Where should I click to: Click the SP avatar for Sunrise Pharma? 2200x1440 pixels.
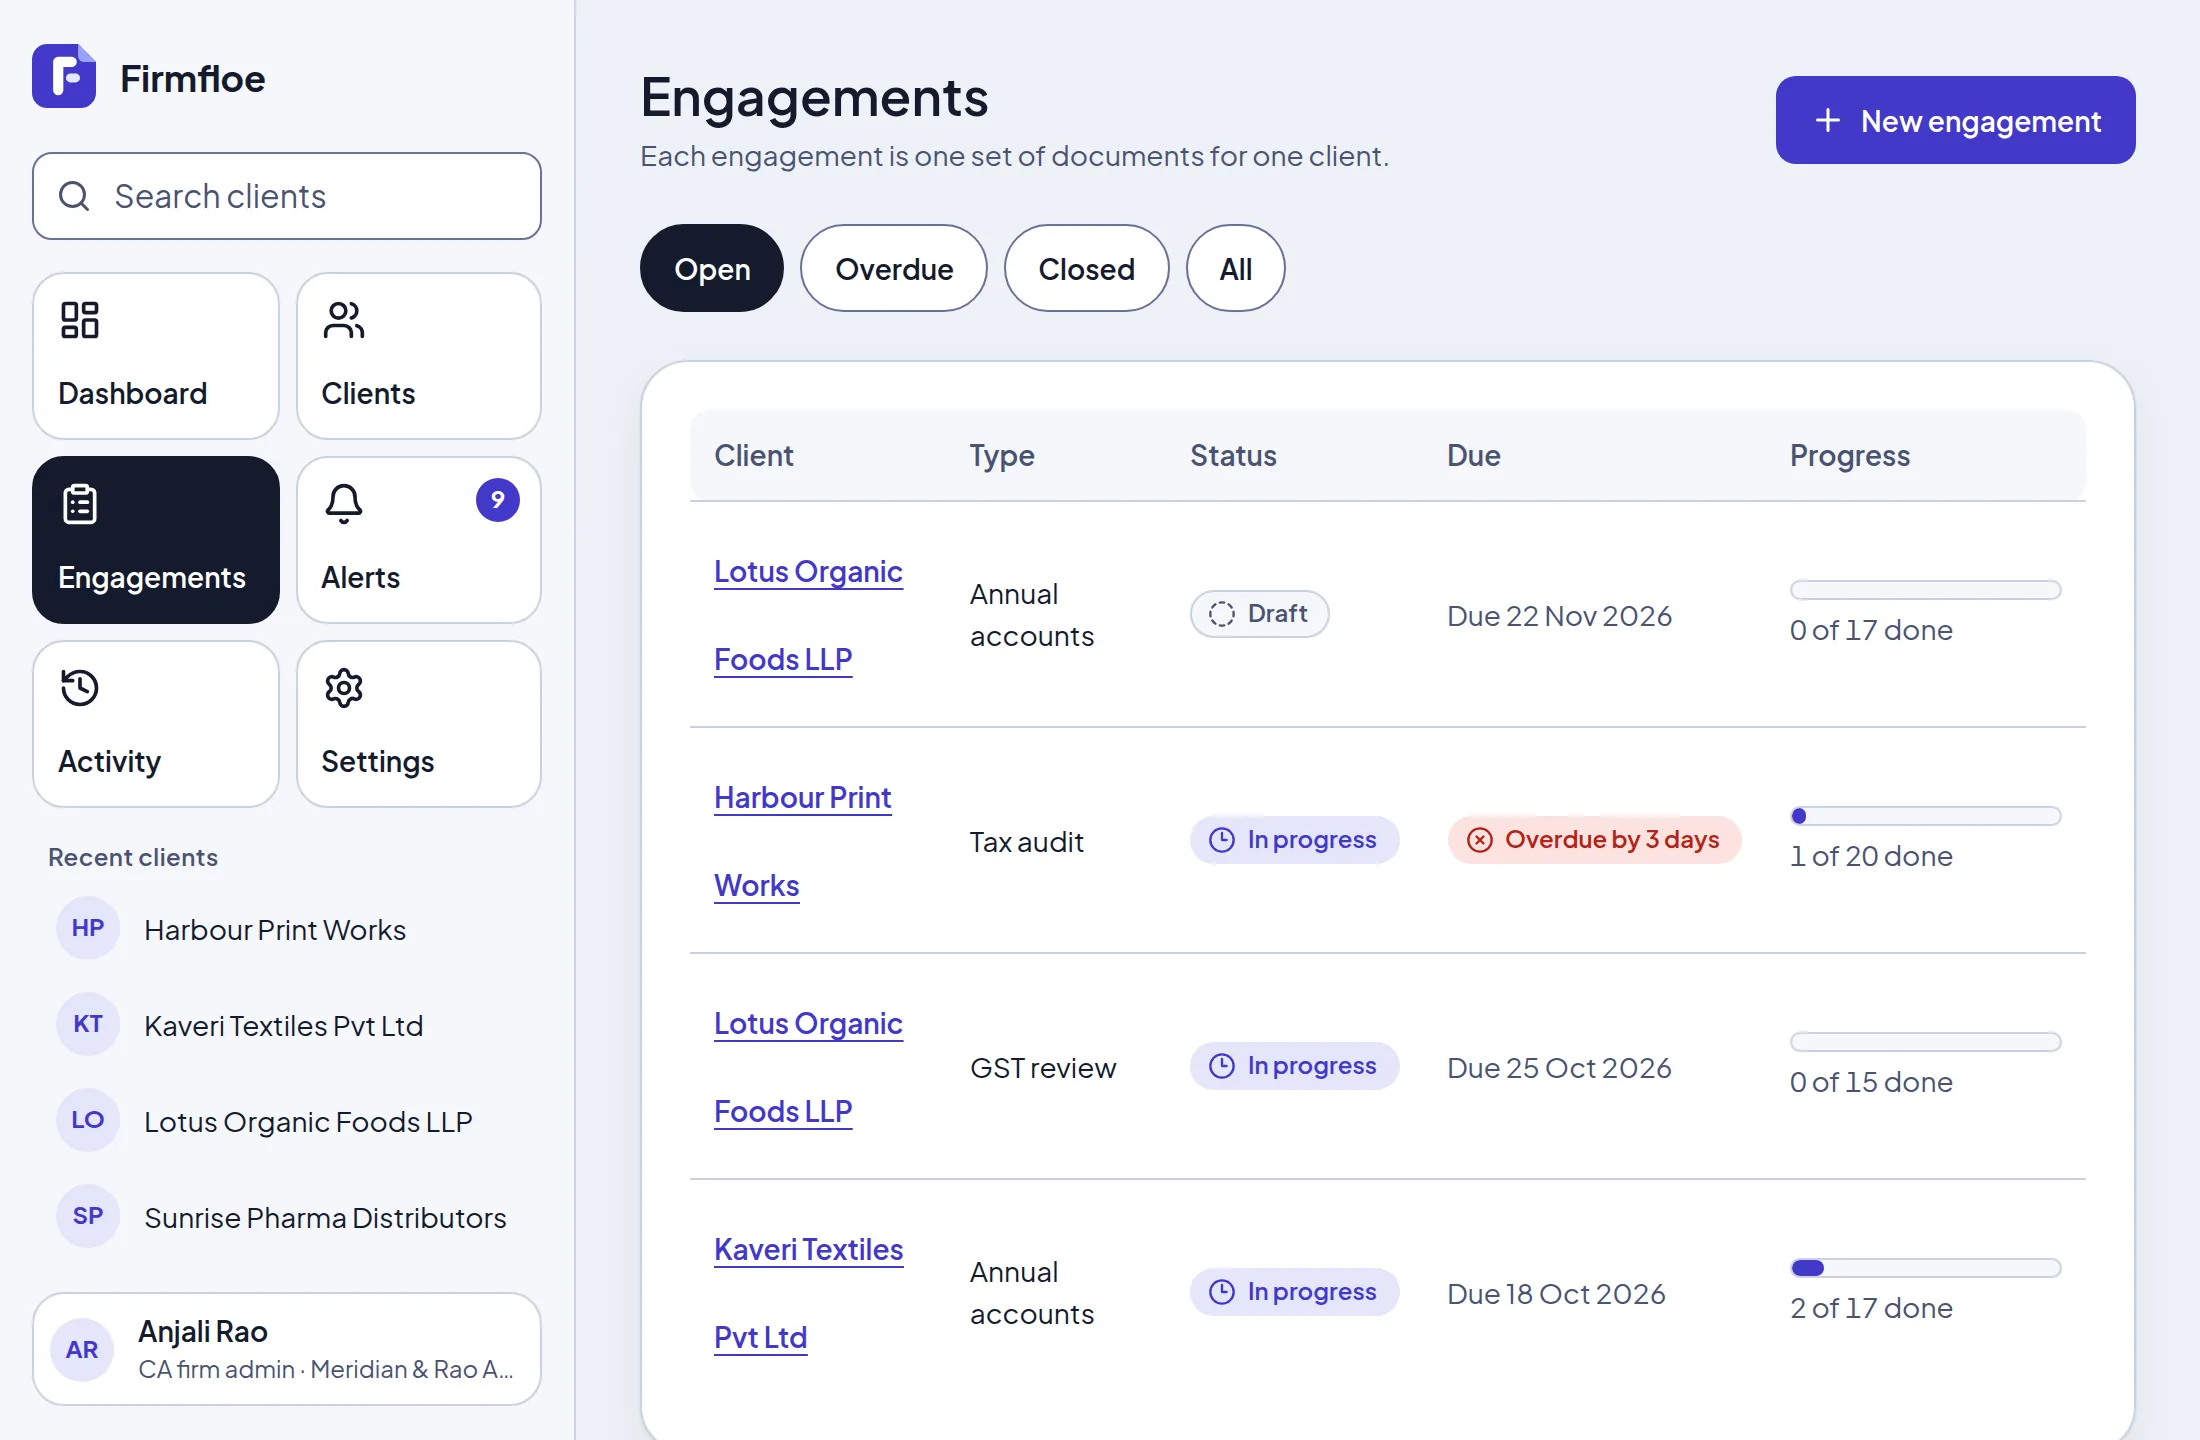(88, 1216)
